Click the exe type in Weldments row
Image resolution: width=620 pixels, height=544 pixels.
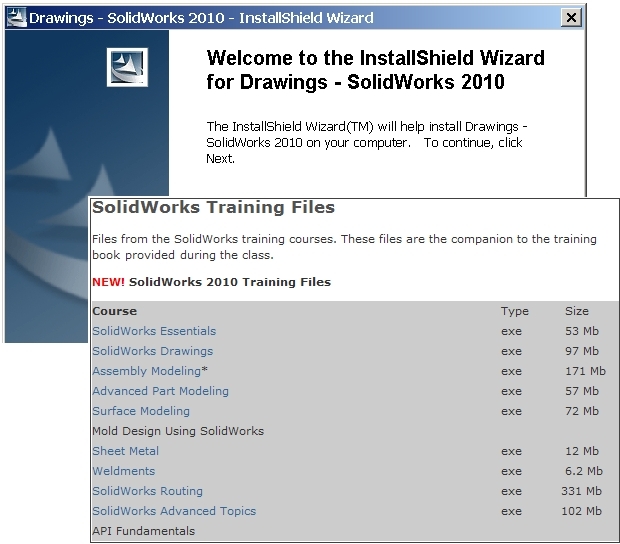tap(511, 471)
